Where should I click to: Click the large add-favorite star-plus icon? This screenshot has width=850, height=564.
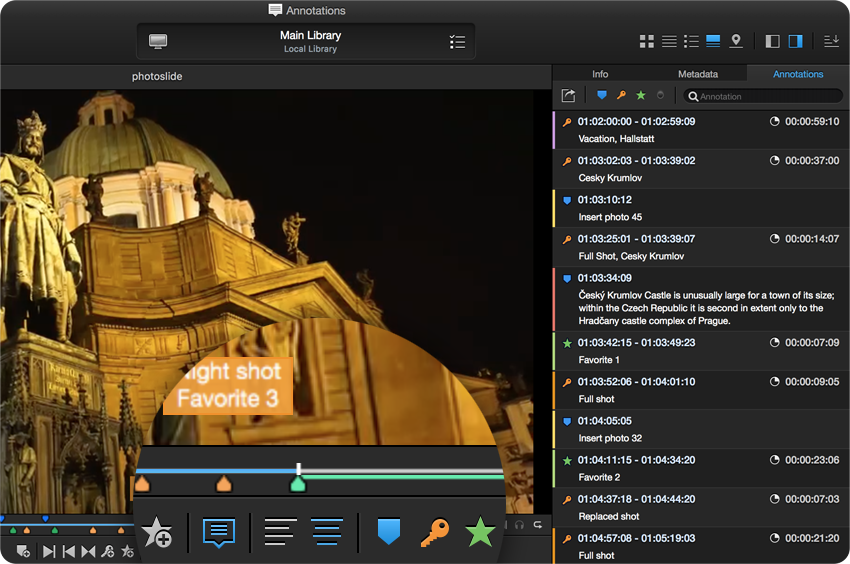point(156,531)
